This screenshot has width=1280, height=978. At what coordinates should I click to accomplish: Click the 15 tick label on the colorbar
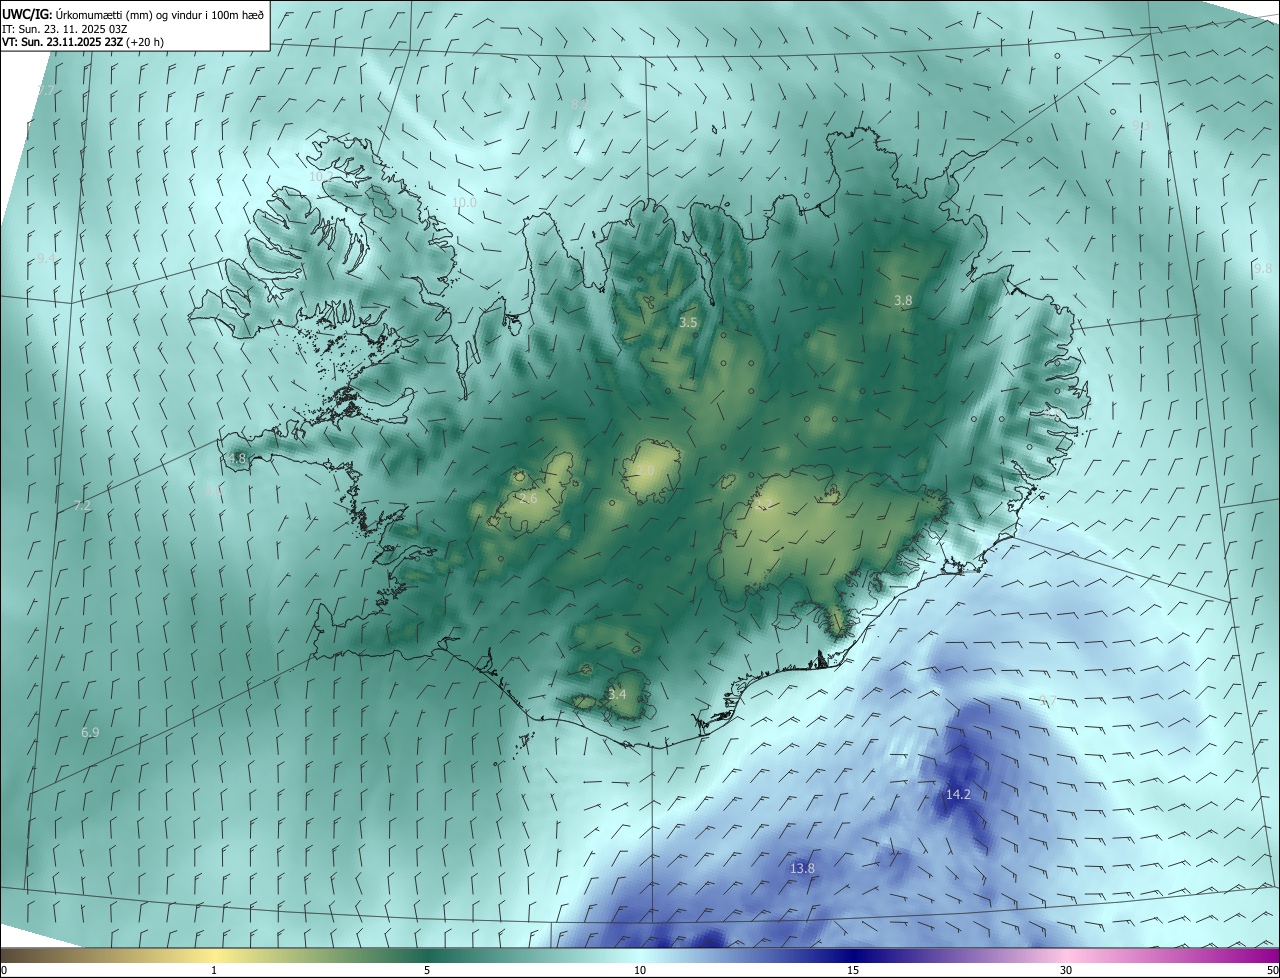[x=853, y=970]
